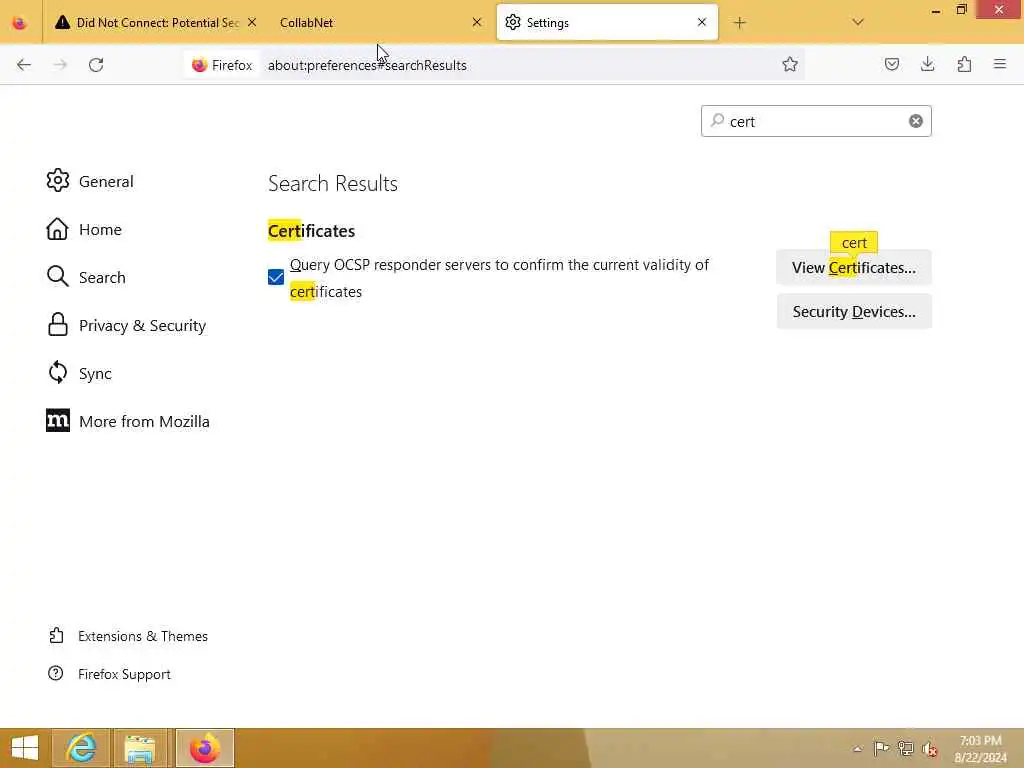The image size is (1024, 768).
Task: Open the Extensions puzzle icon
Action: pyautogui.click(x=964, y=64)
